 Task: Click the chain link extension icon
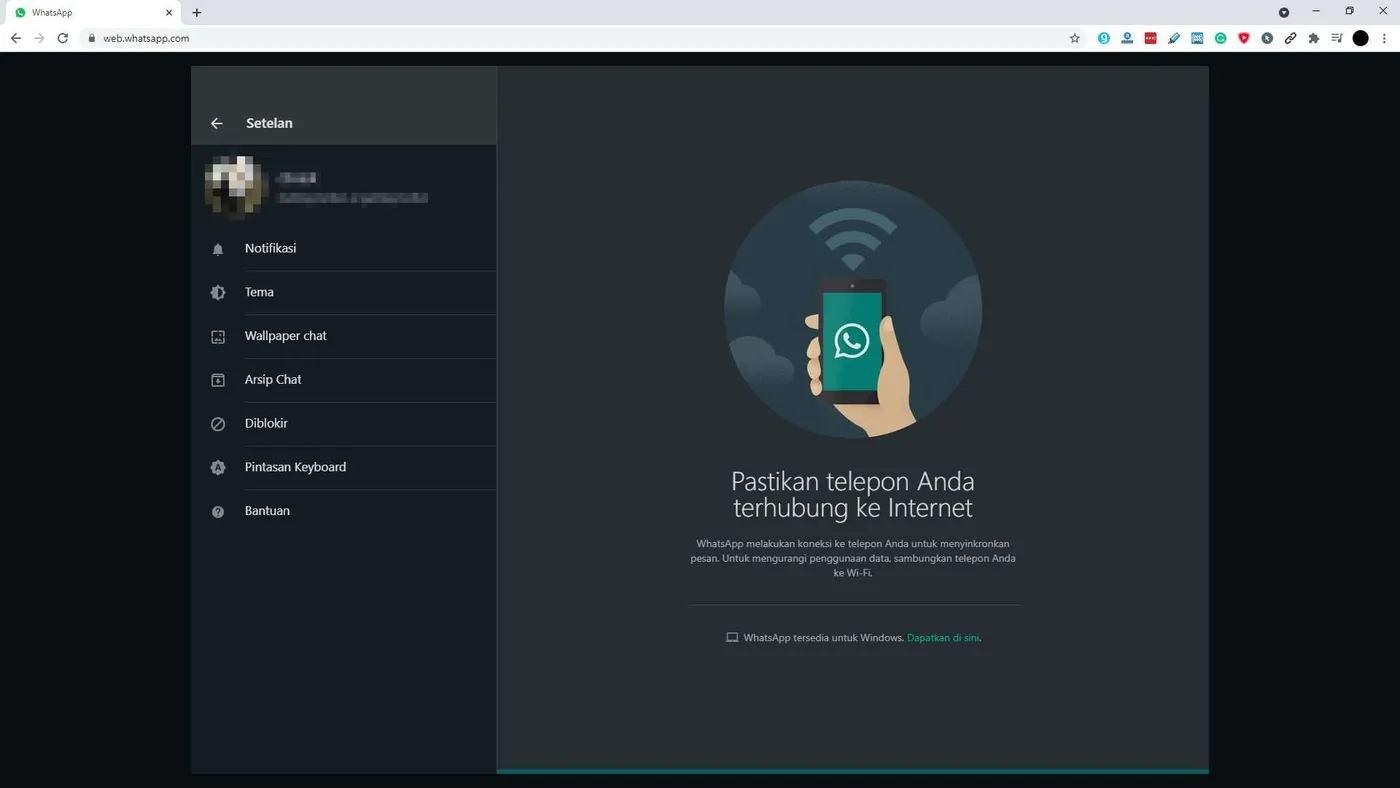[x=1291, y=38]
